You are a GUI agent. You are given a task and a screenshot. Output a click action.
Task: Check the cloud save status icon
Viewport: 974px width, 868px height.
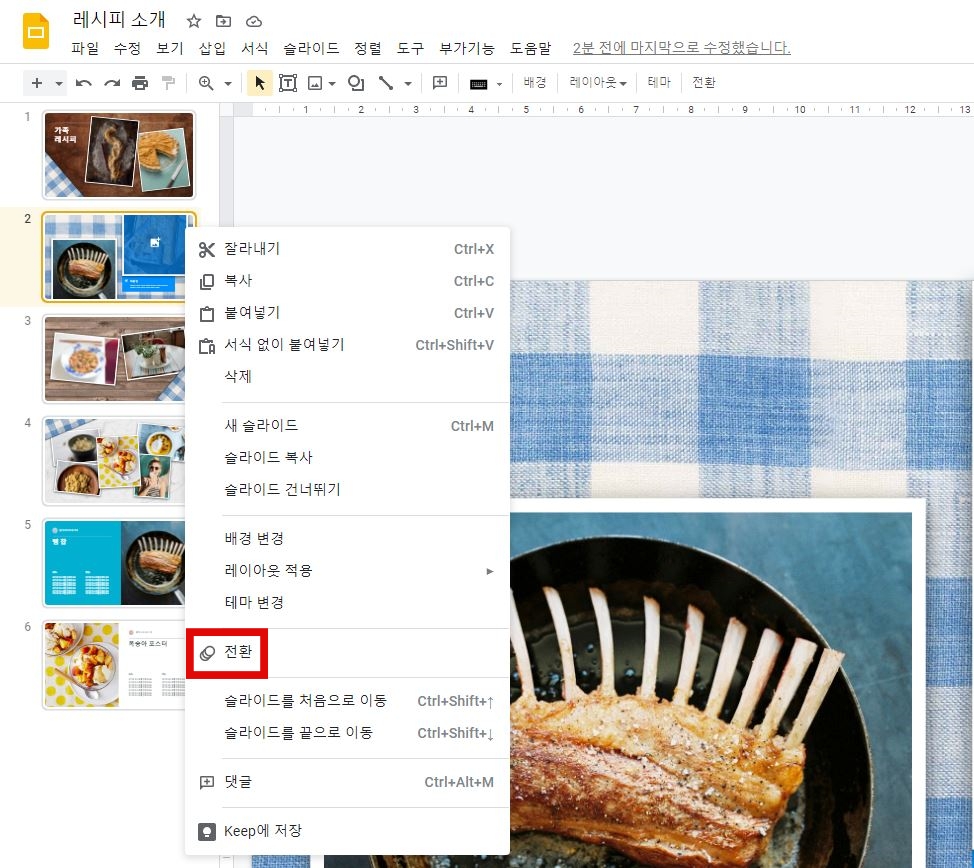tap(253, 22)
